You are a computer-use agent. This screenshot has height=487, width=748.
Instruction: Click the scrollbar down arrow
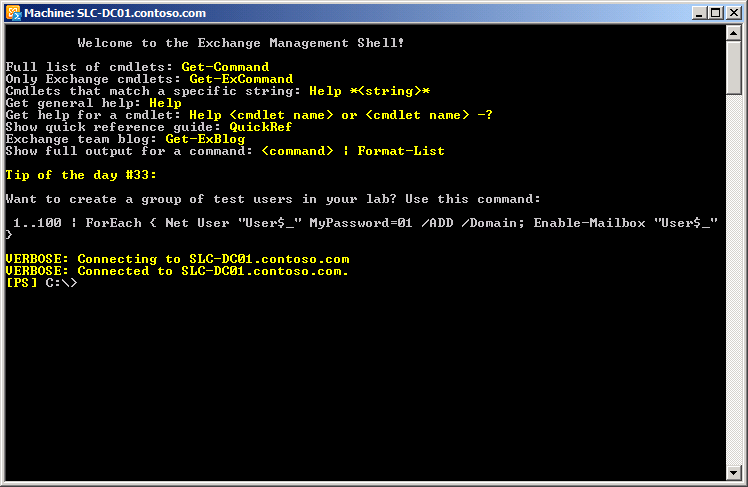(x=734, y=473)
